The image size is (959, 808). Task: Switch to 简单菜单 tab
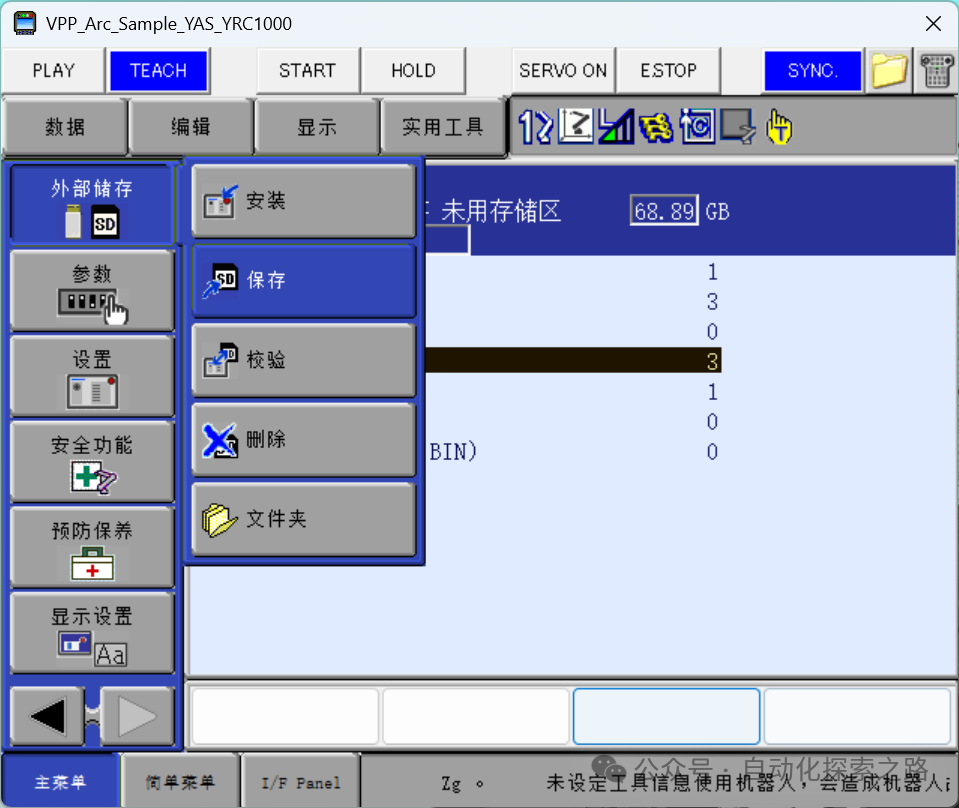pyautogui.click(x=180, y=782)
